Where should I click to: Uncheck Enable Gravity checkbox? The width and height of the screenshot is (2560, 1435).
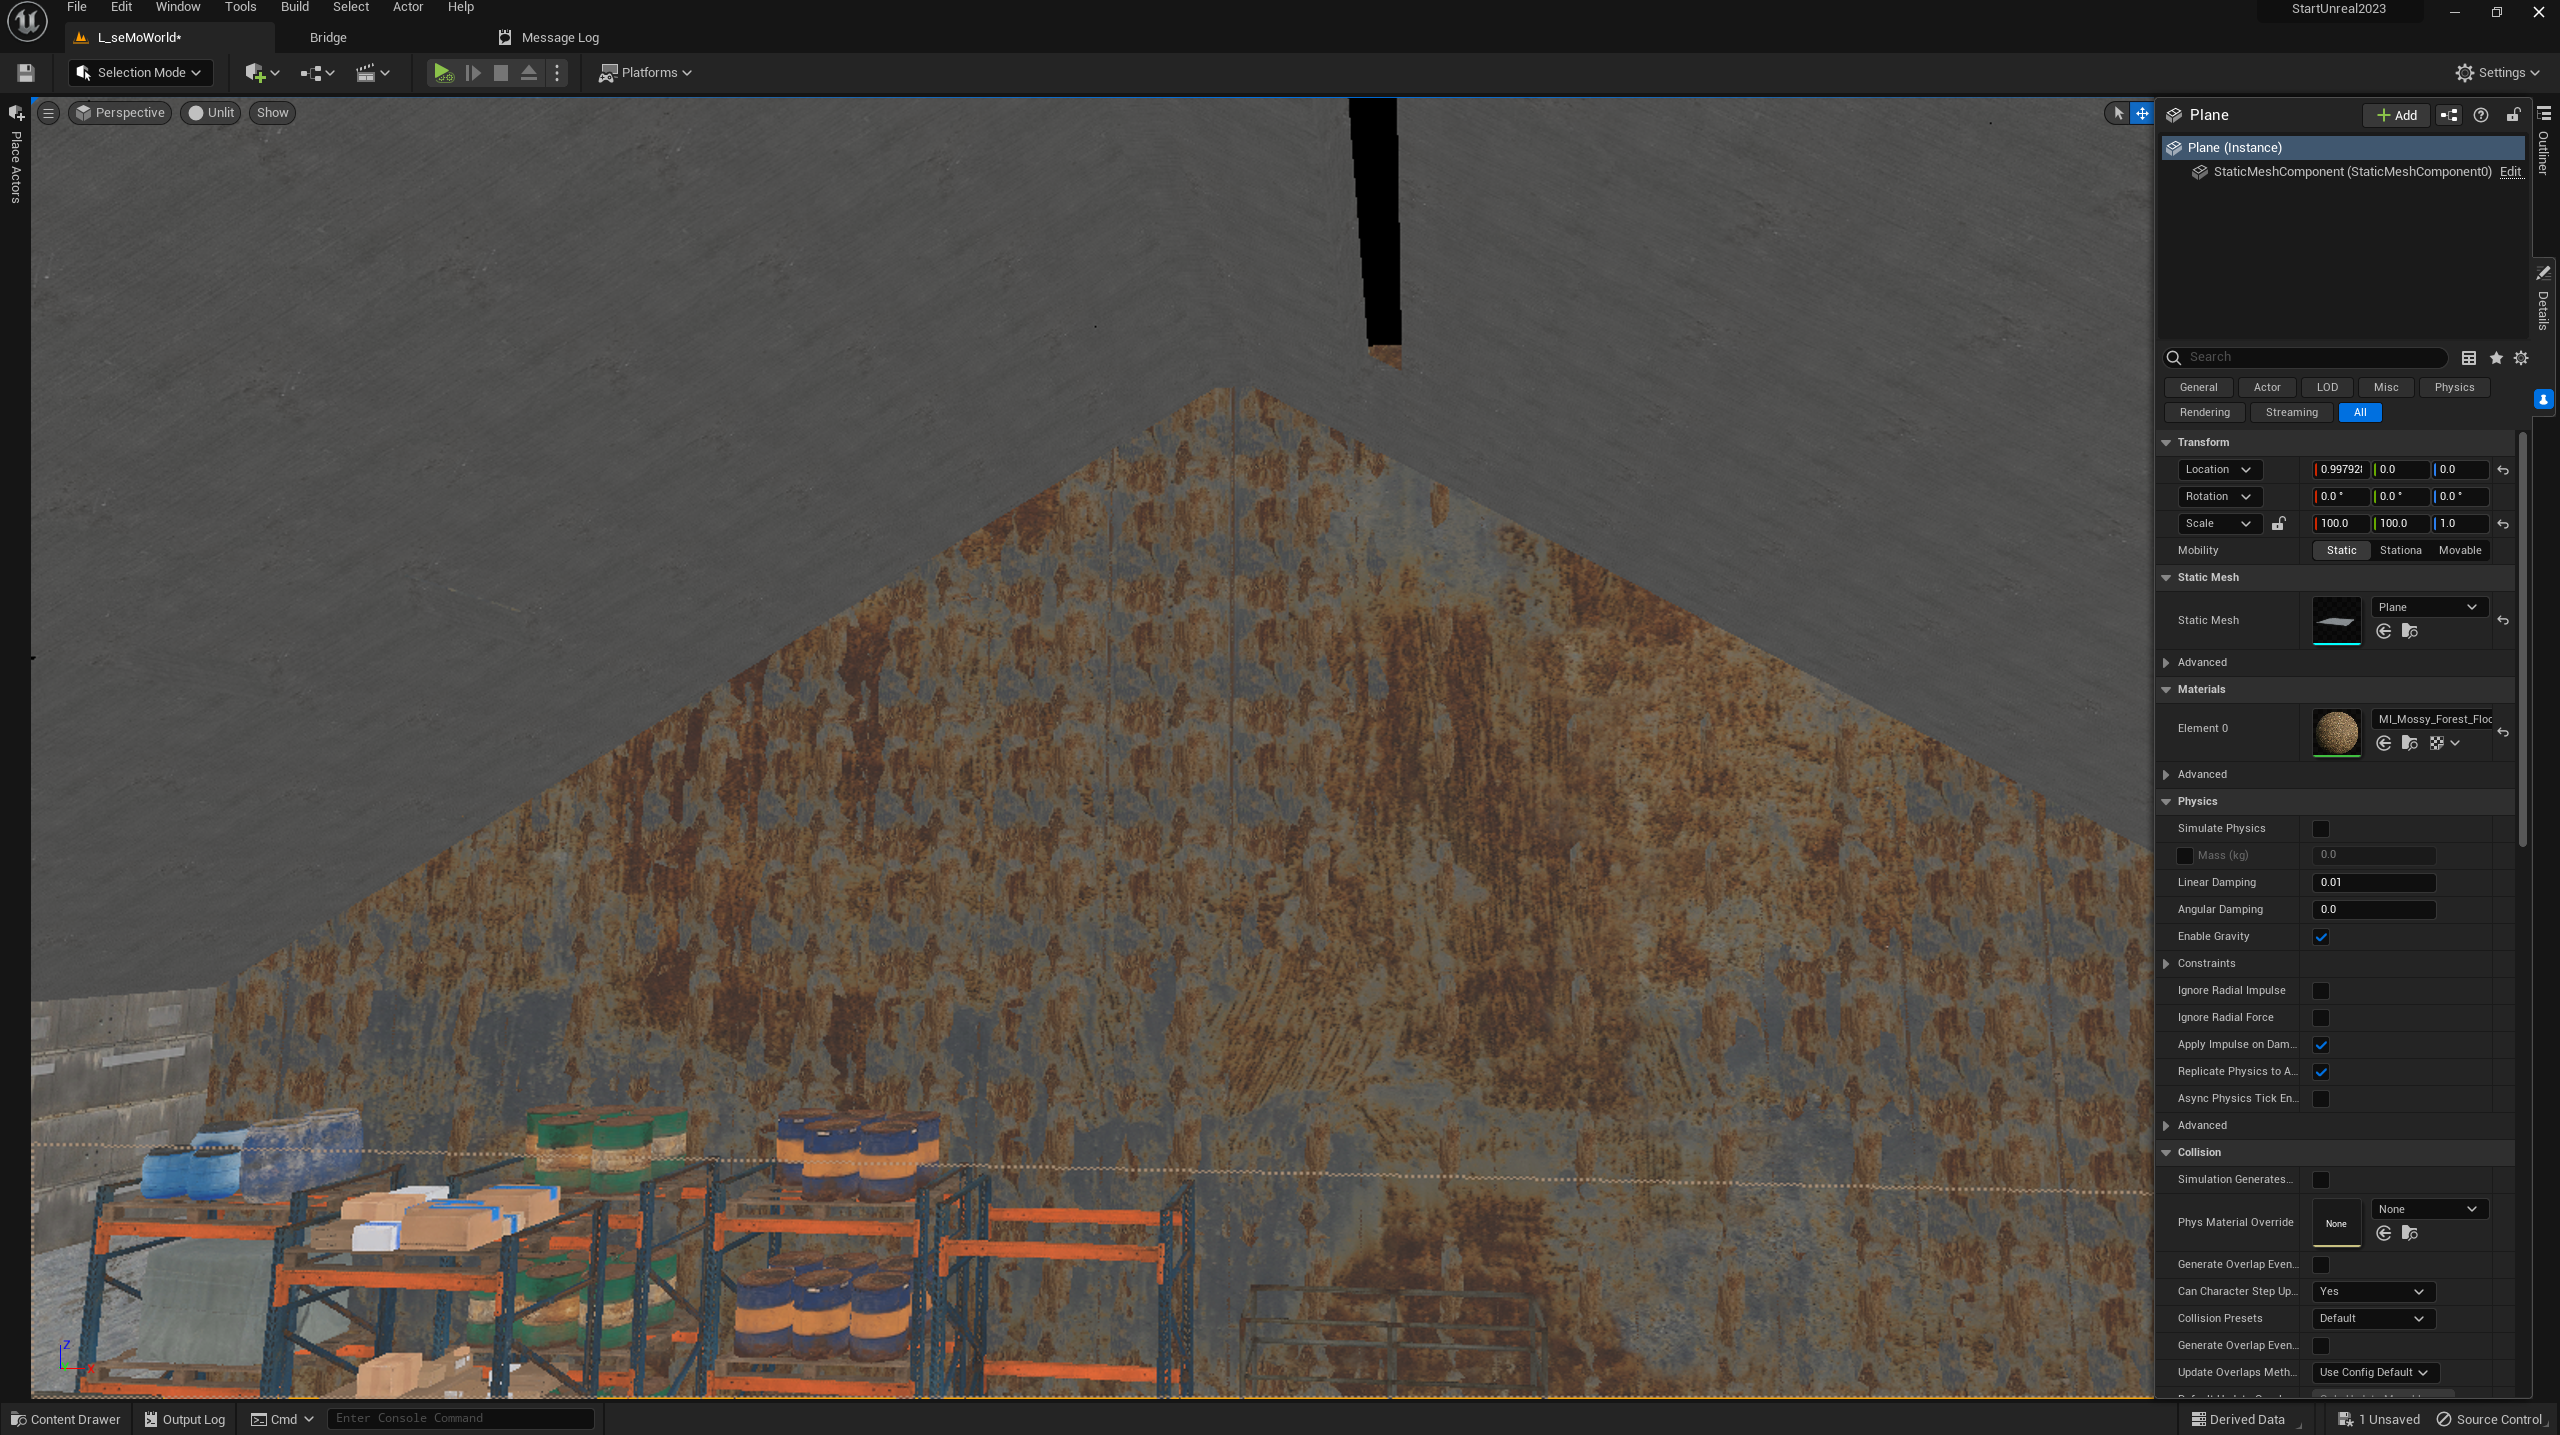coord(2321,937)
